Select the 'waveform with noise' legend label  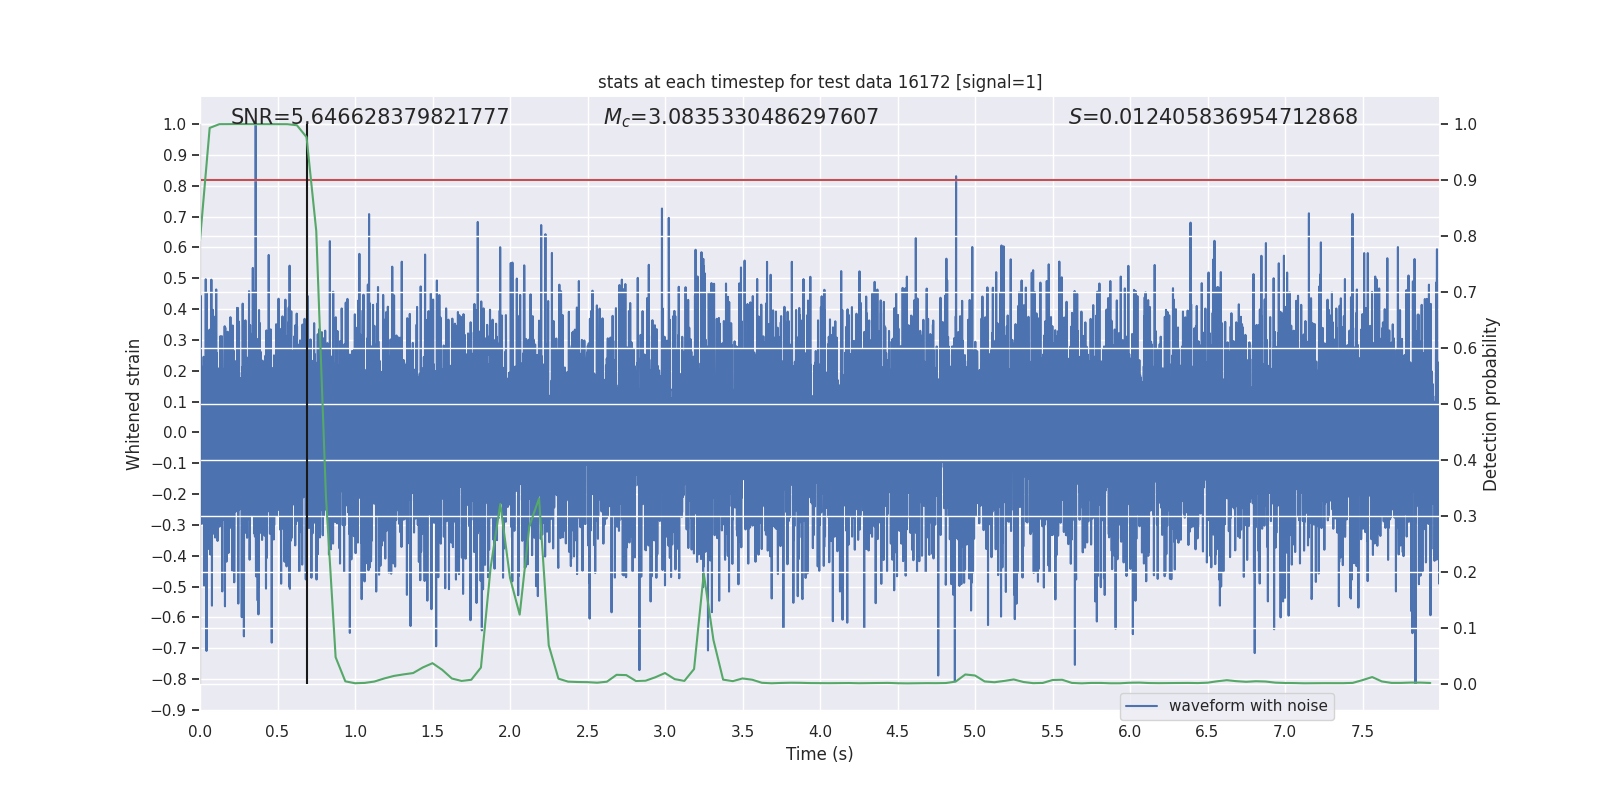point(1247,706)
